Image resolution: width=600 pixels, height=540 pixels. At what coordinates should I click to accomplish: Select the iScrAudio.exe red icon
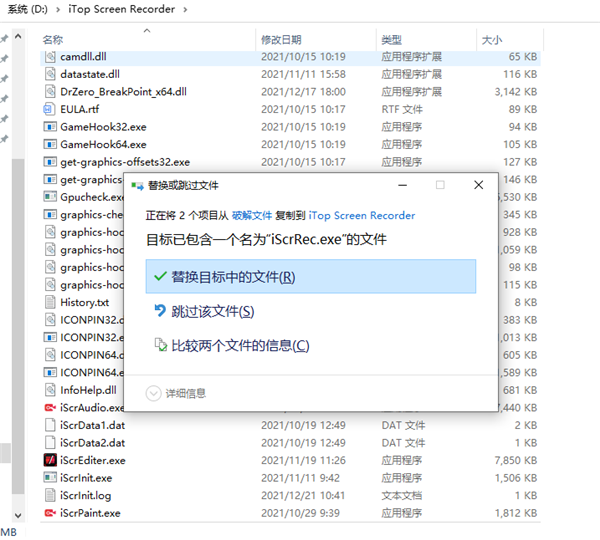coord(50,408)
